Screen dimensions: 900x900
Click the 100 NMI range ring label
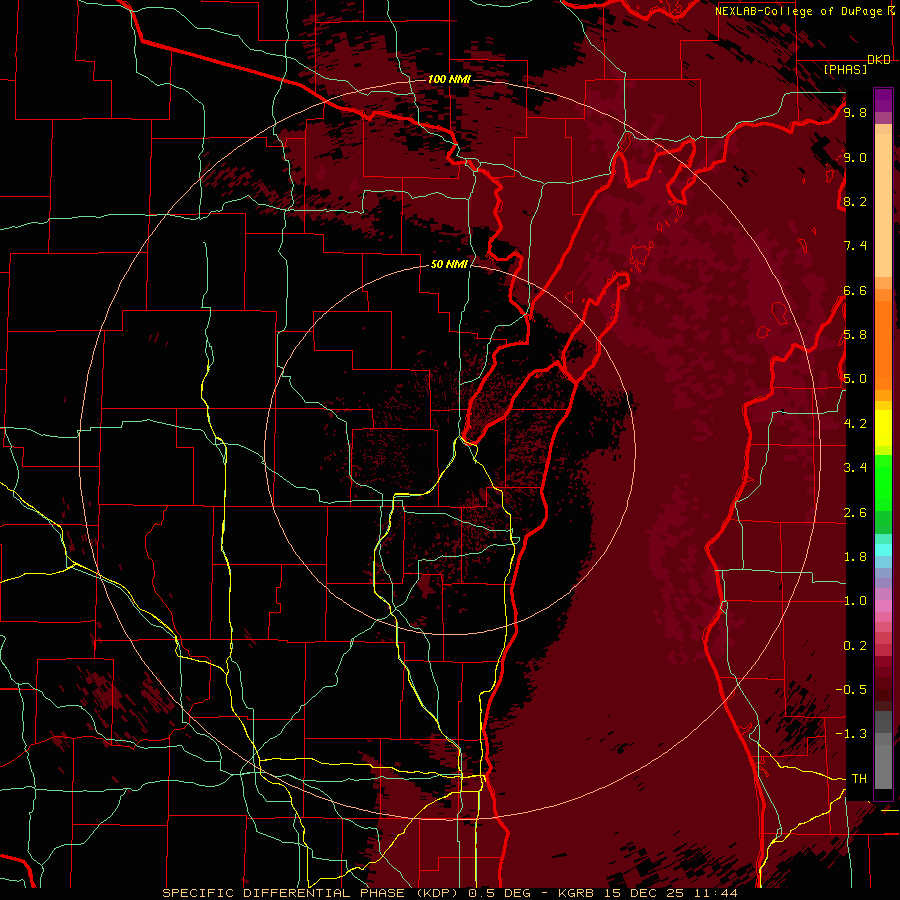[449, 79]
